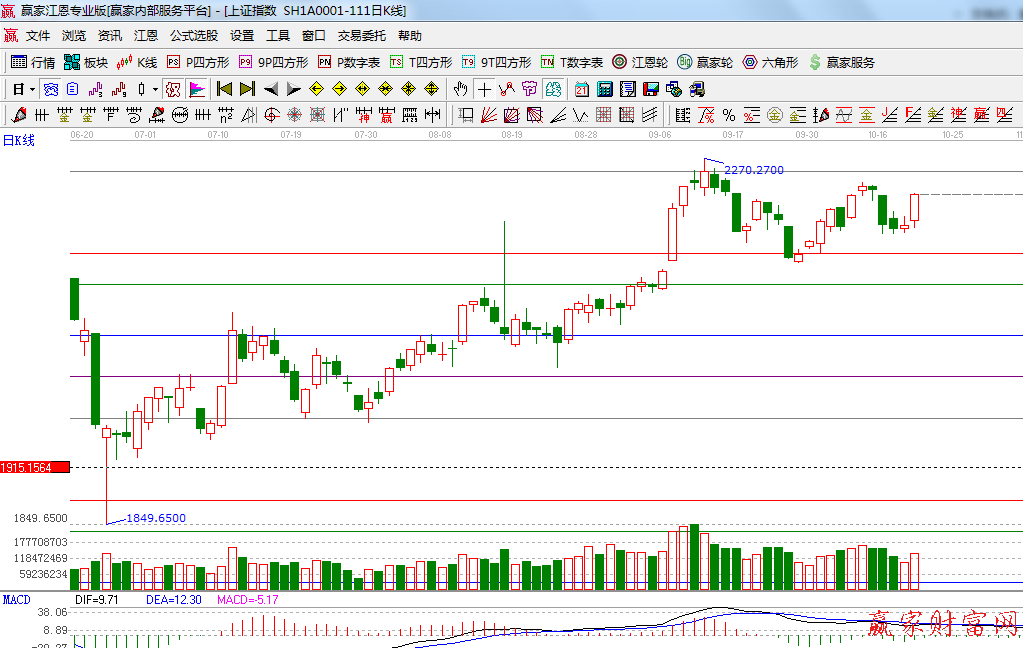Click the red 1915.1564 price label

pyautogui.click(x=35, y=467)
